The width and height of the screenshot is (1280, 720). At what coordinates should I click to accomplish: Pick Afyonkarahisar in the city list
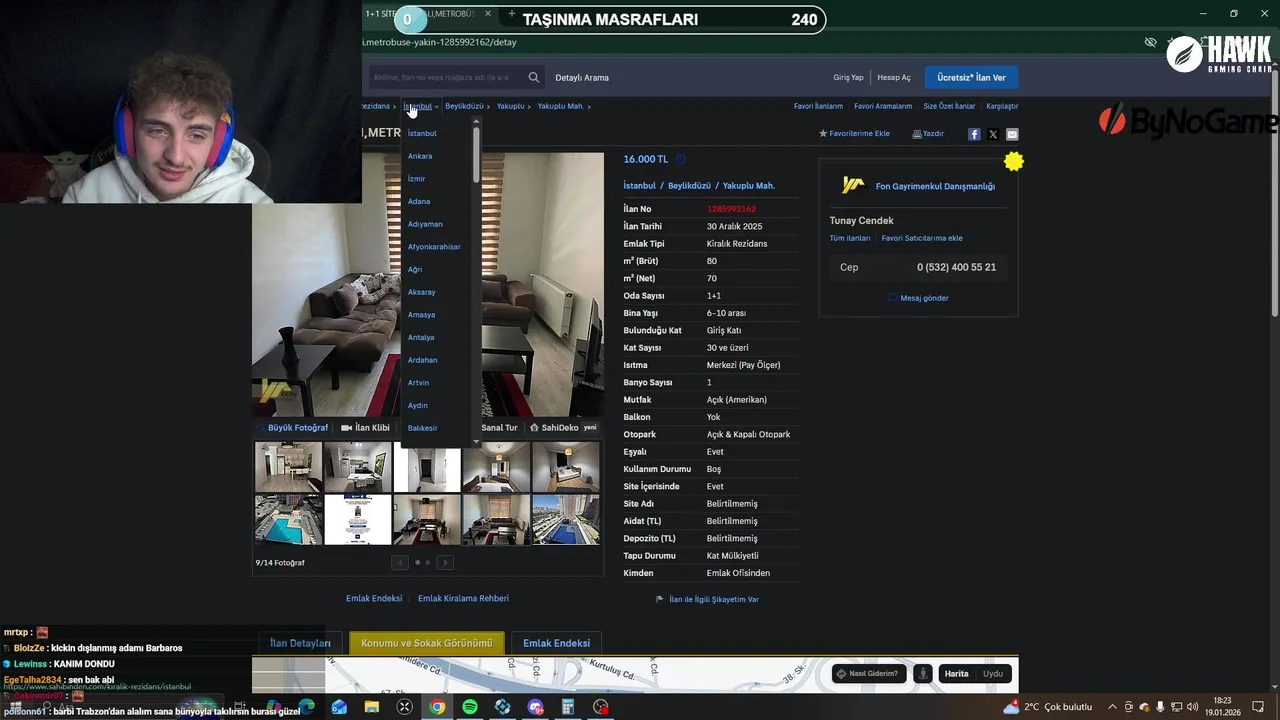[x=434, y=247]
